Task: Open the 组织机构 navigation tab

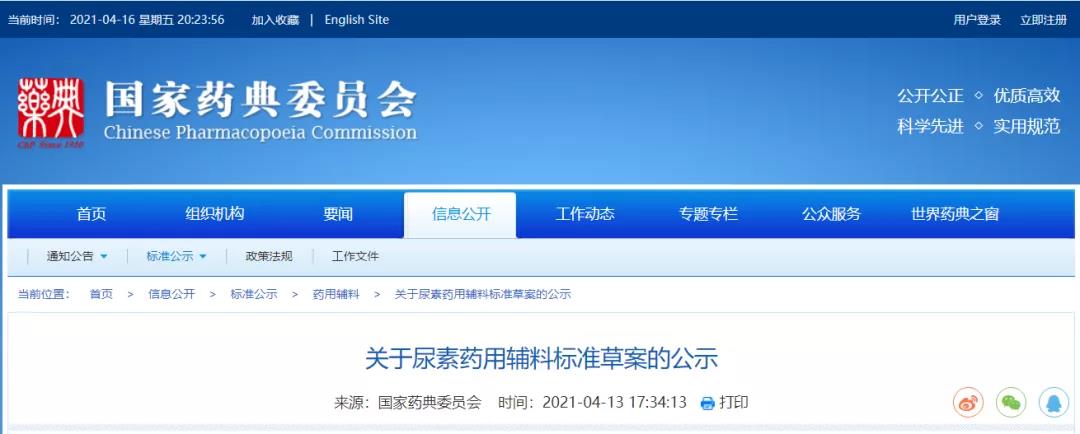Action: pos(214,214)
